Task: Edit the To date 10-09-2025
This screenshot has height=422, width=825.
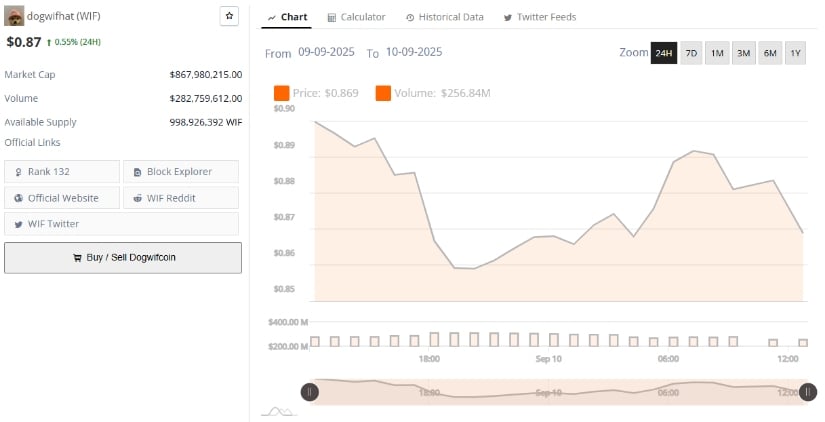Action: 414,52
